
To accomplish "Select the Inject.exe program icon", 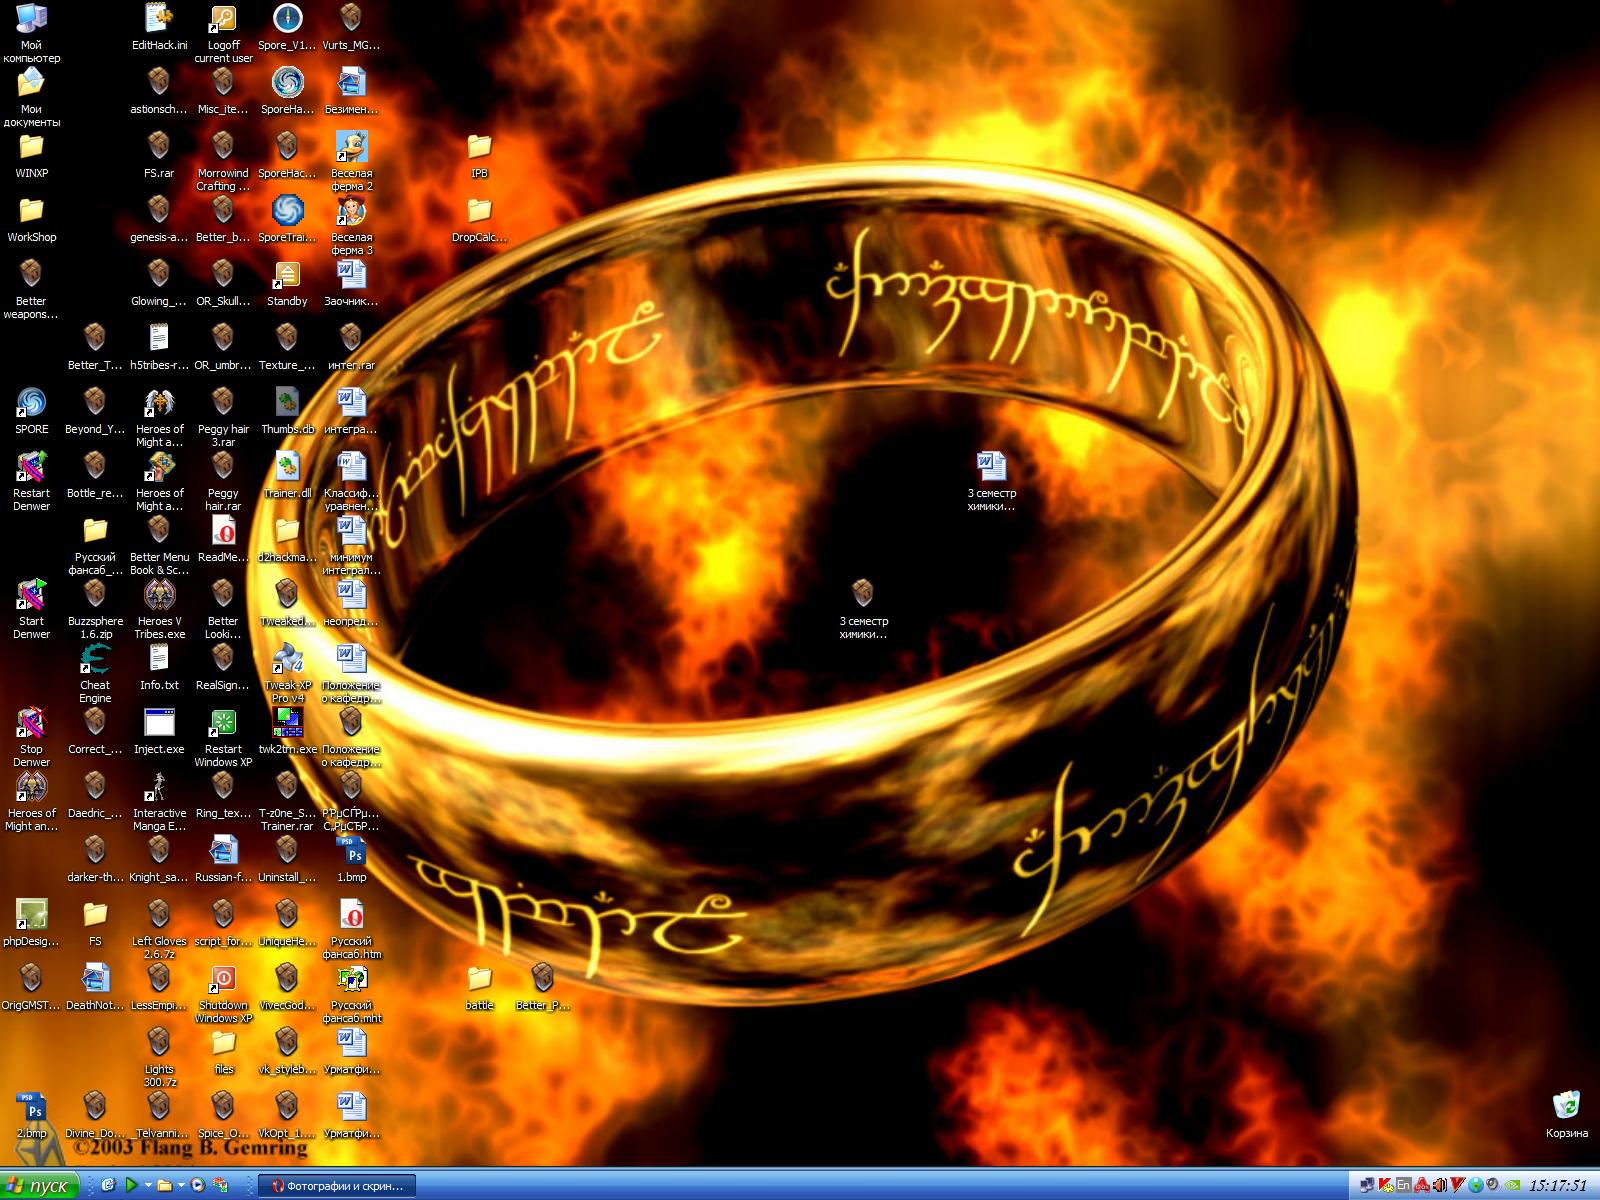I will 159,731.
